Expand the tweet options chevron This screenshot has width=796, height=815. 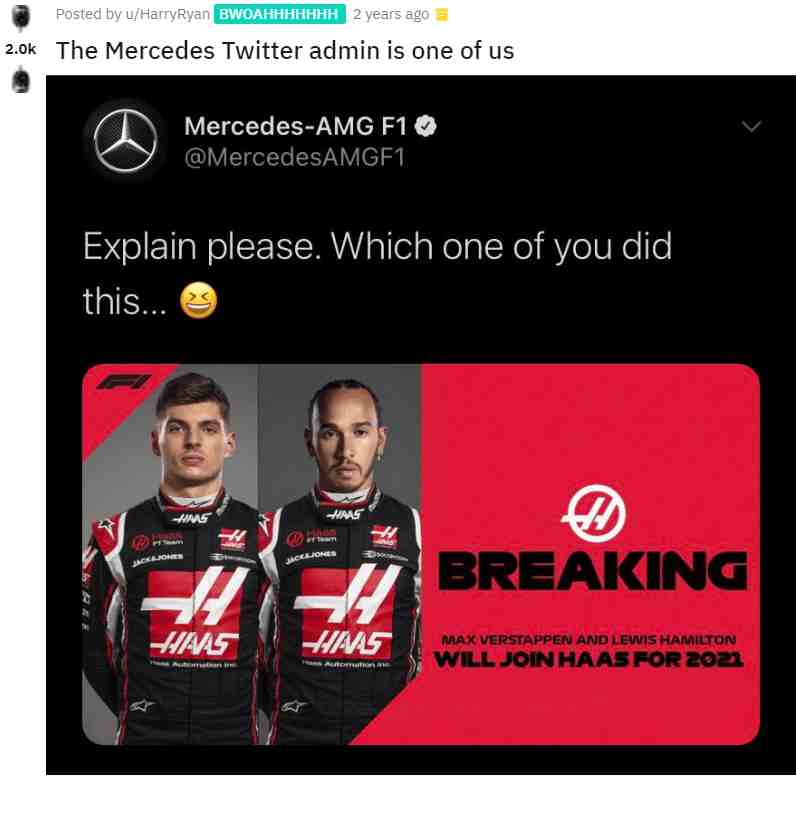pos(751,126)
